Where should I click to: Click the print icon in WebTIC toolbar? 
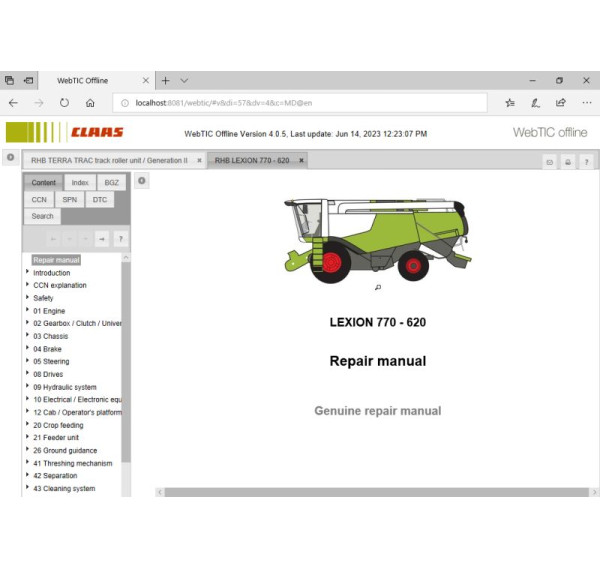pos(567,161)
